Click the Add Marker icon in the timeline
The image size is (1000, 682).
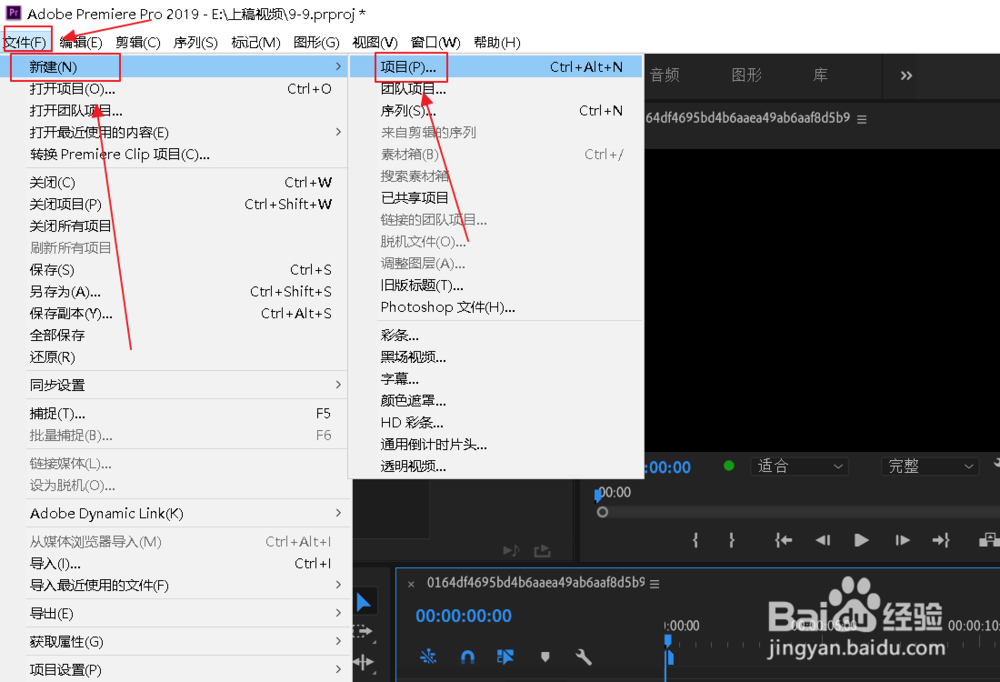pos(545,656)
